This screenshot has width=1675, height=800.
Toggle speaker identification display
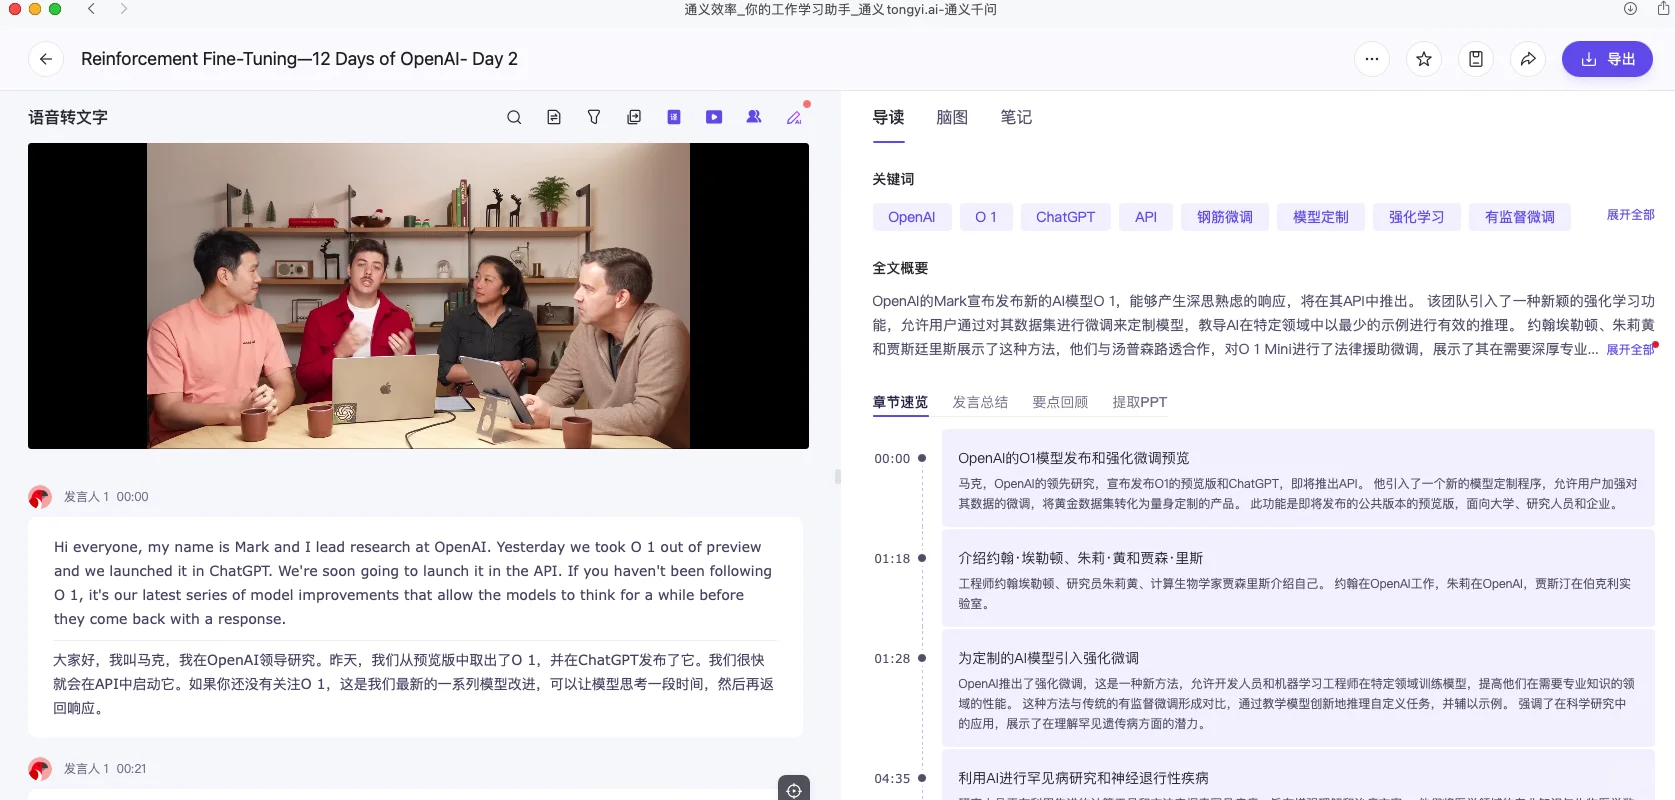[754, 117]
